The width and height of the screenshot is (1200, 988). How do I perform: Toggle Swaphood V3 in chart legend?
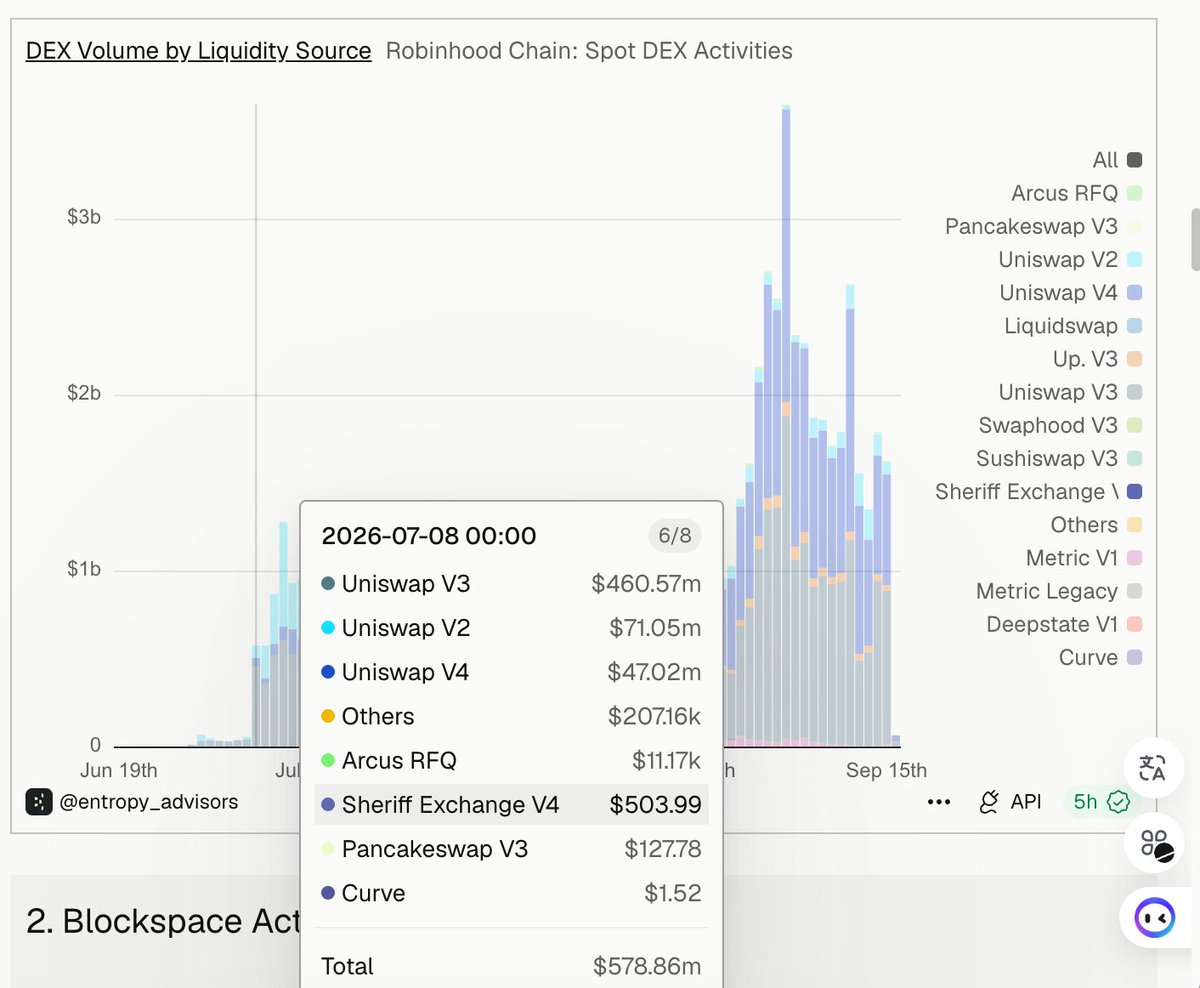(1060, 425)
